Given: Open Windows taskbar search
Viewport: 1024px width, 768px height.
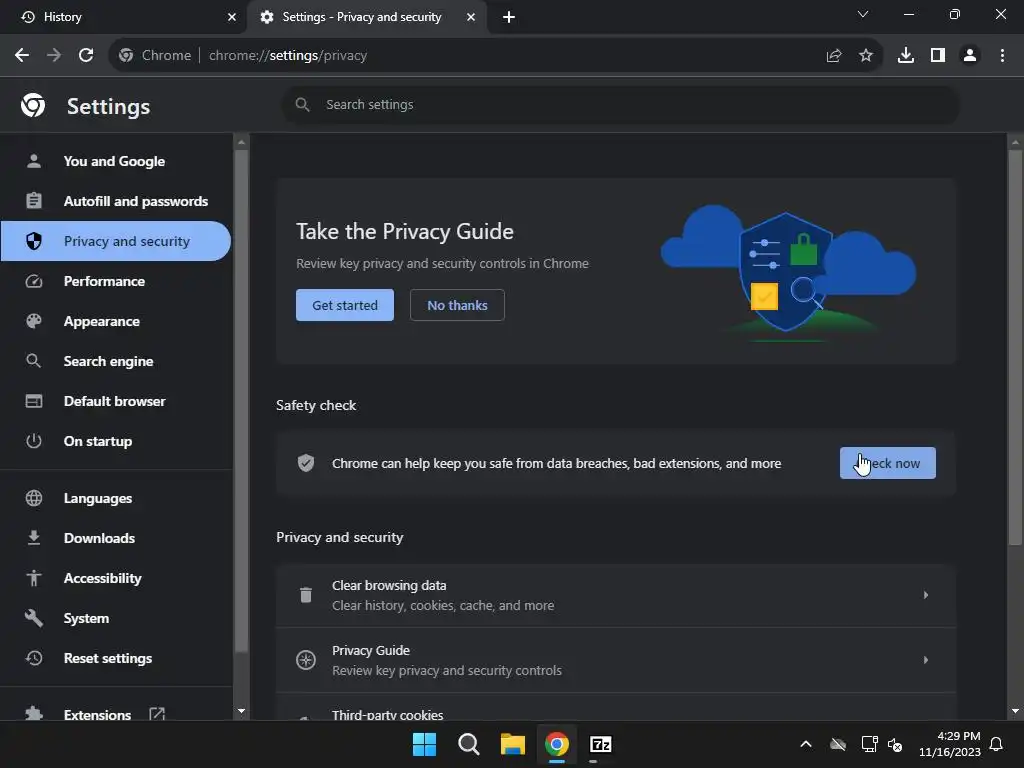Looking at the screenshot, I should (468, 744).
